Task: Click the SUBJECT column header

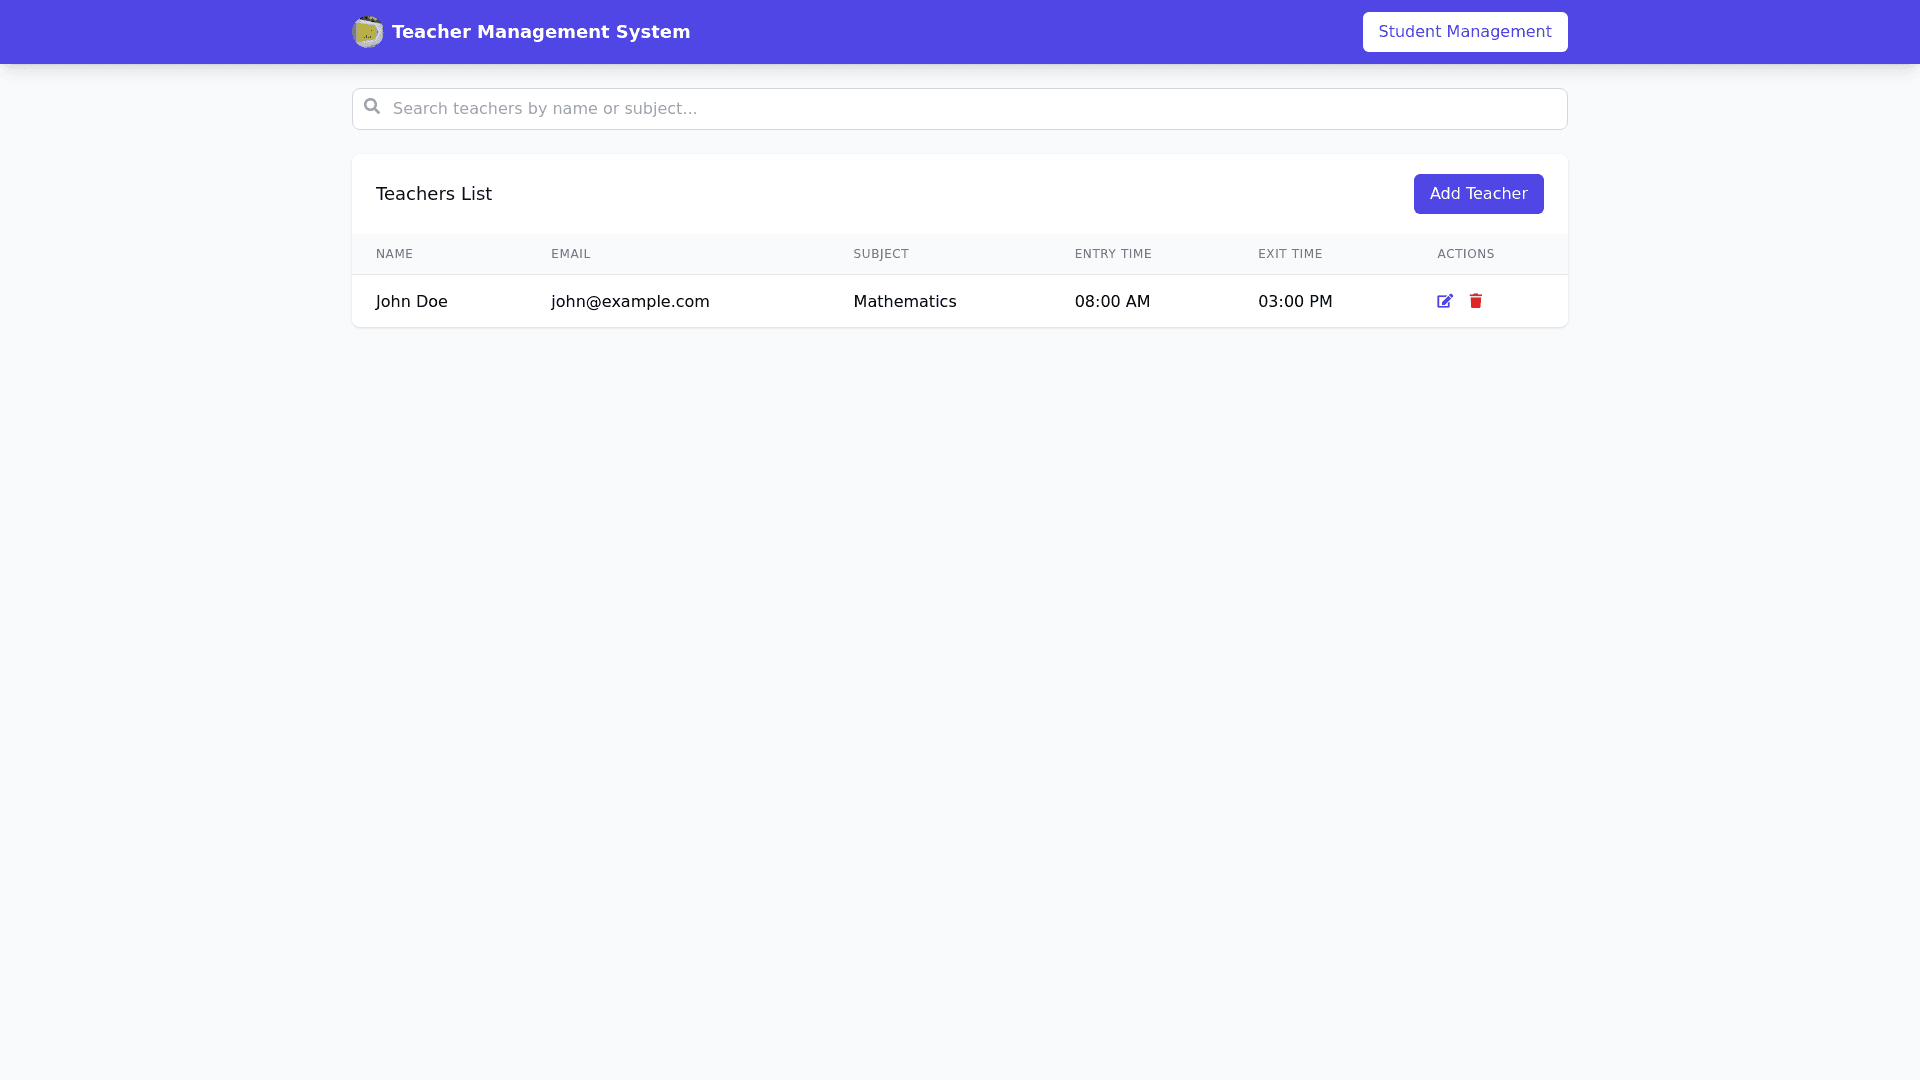Action: (880, 254)
